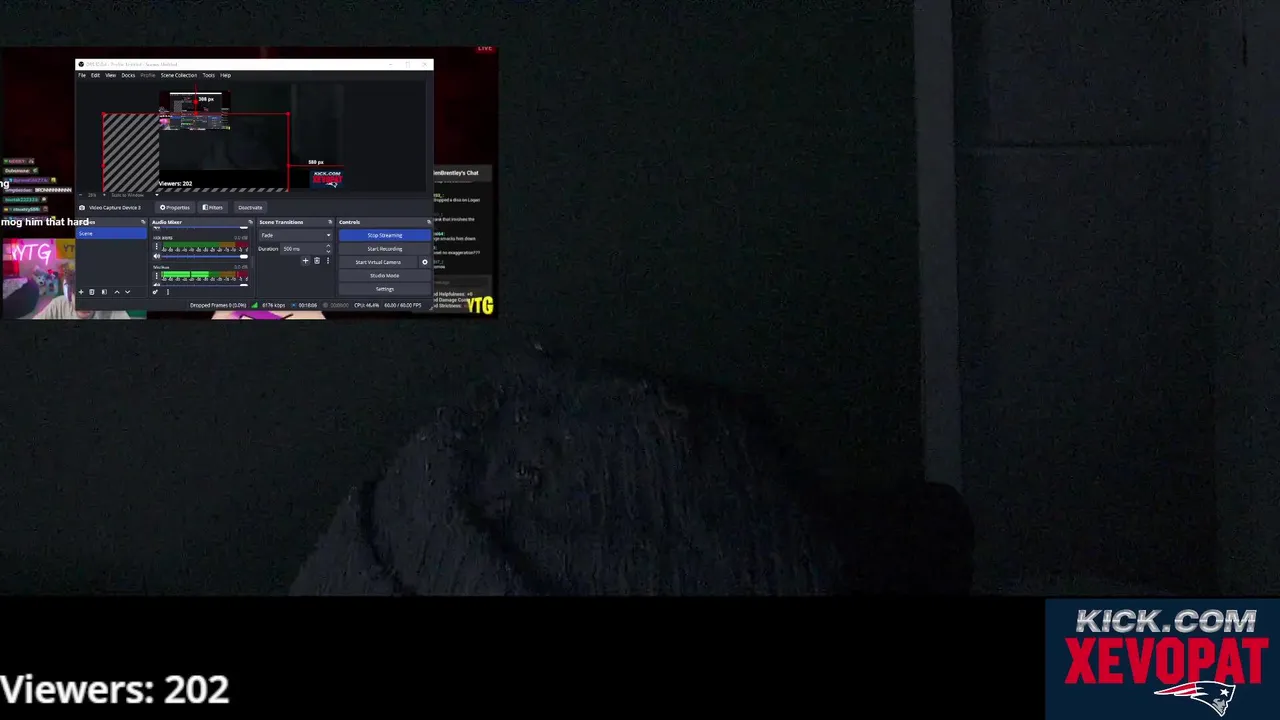This screenshot has width=1280, height=720.
Task: Click Start Virtual Camera button
Action: click(378, 262)
